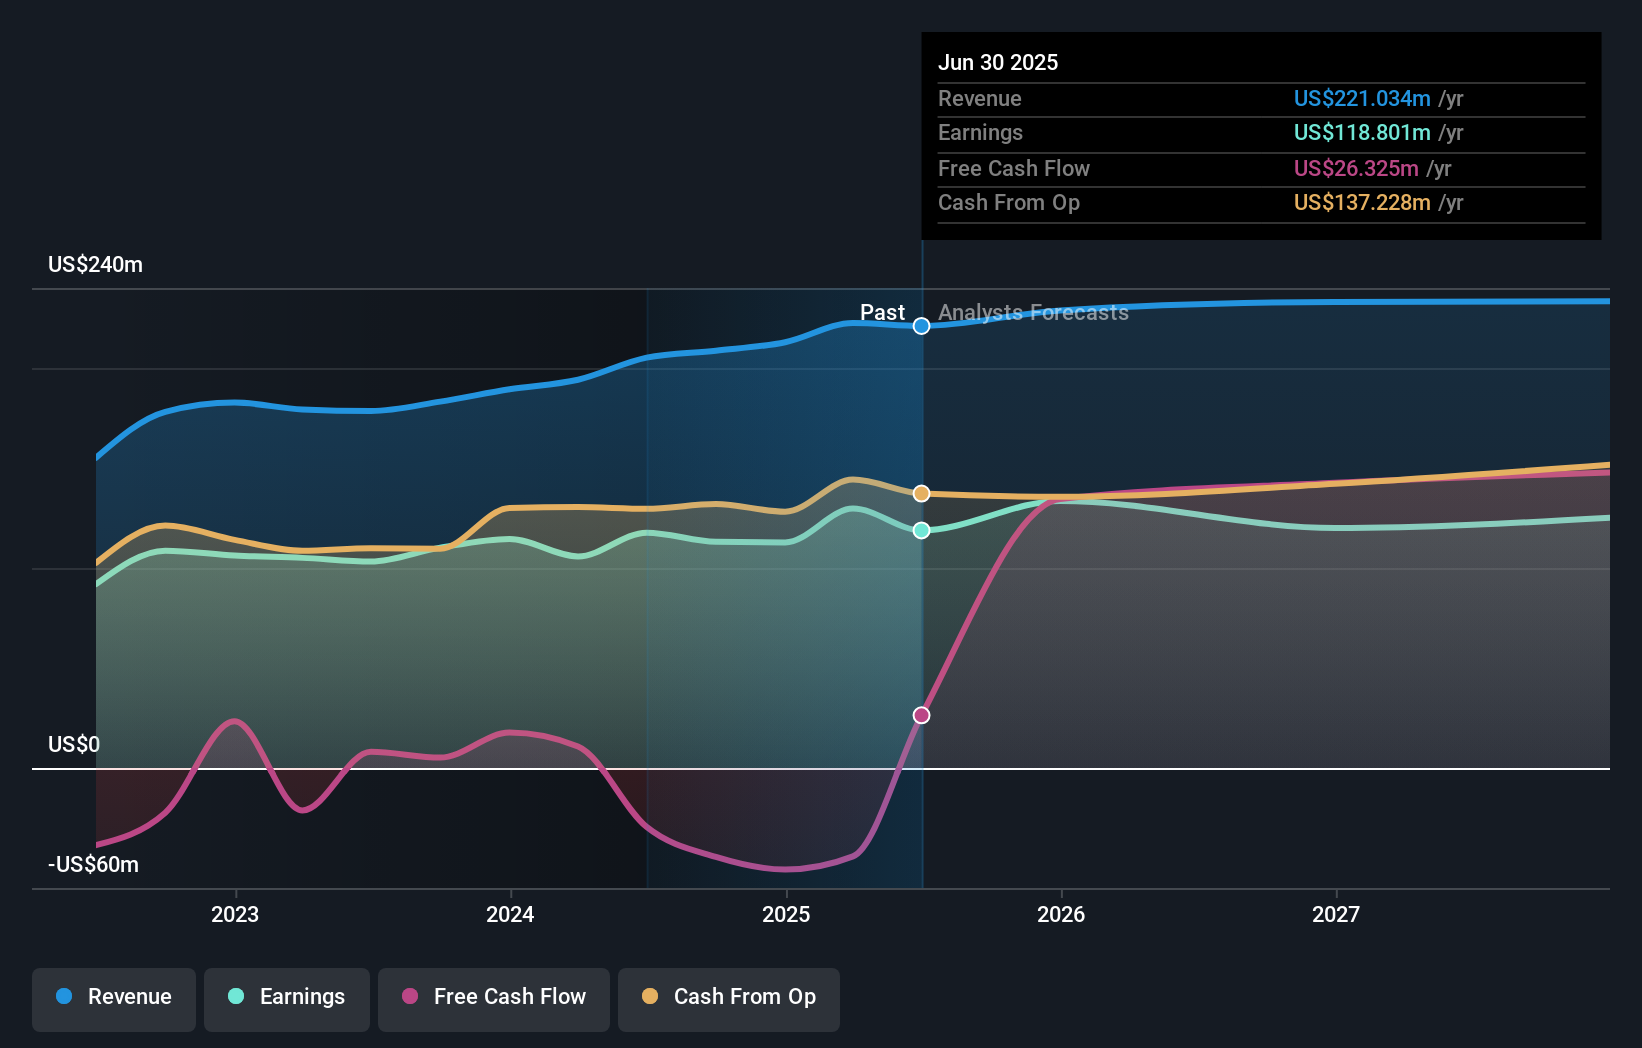This screenshot has width=1642, height=1048.
Task: Collapse the Past period section
Action: [x=882, y=312]
